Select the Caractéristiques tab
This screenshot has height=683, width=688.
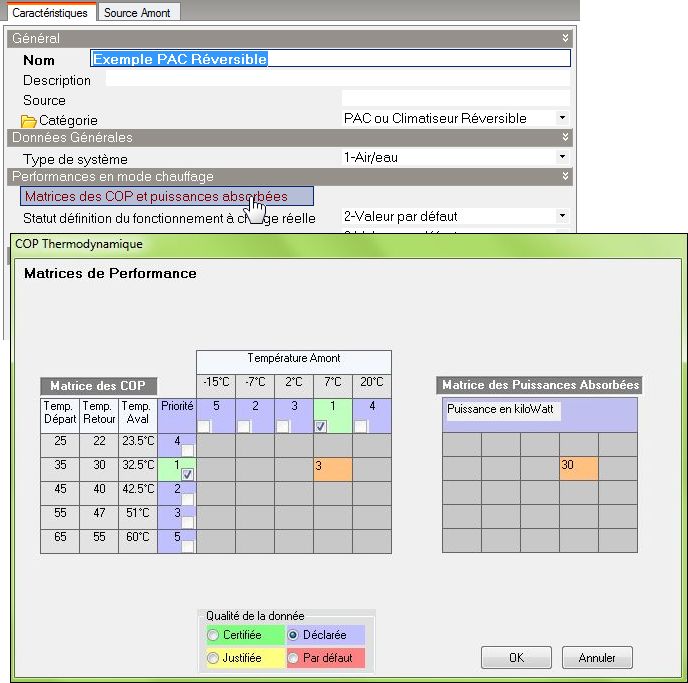(x=49, y=12)
